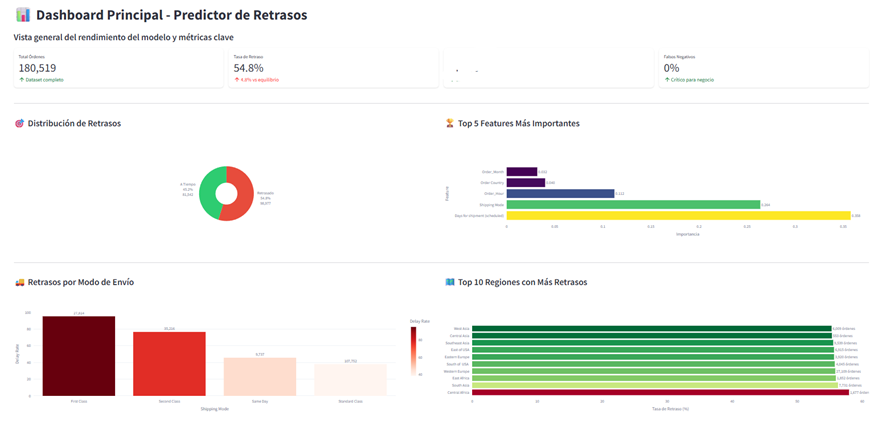Click the Same Day light pink bar
This screenshot has width=886, height=433.
point(259,376)
